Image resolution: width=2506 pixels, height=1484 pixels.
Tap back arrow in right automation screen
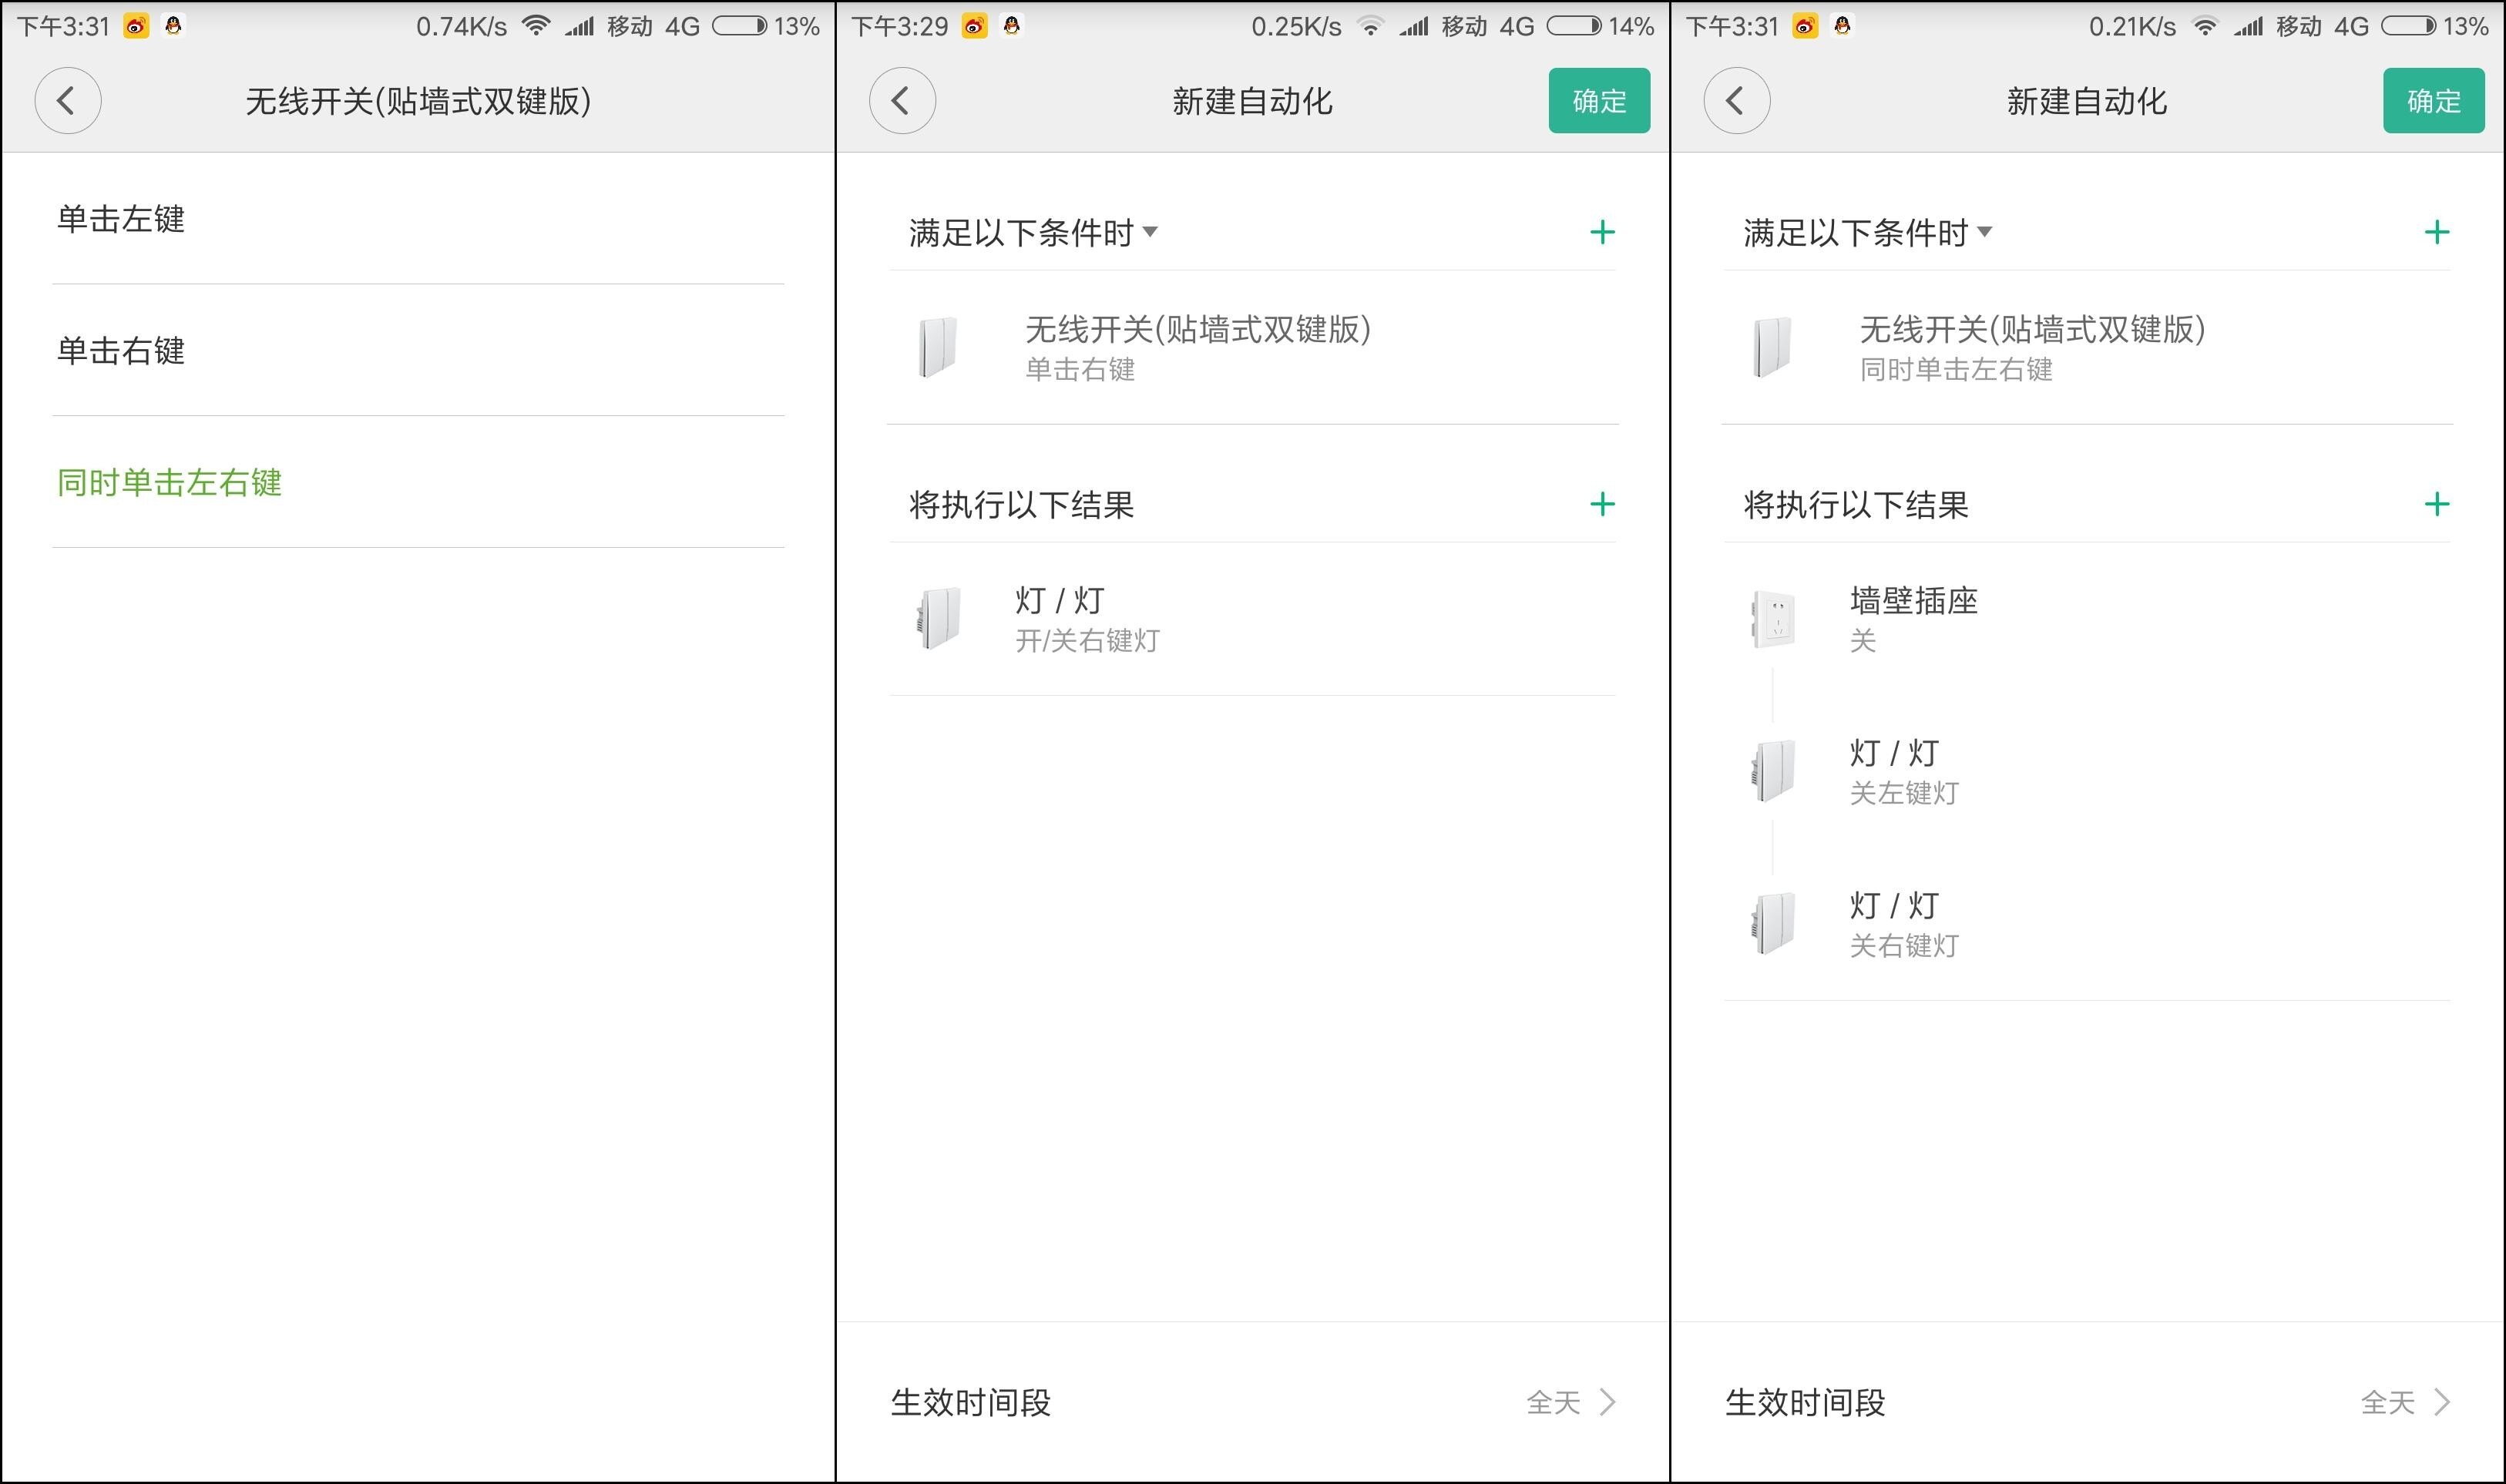tap(1736, 100)
